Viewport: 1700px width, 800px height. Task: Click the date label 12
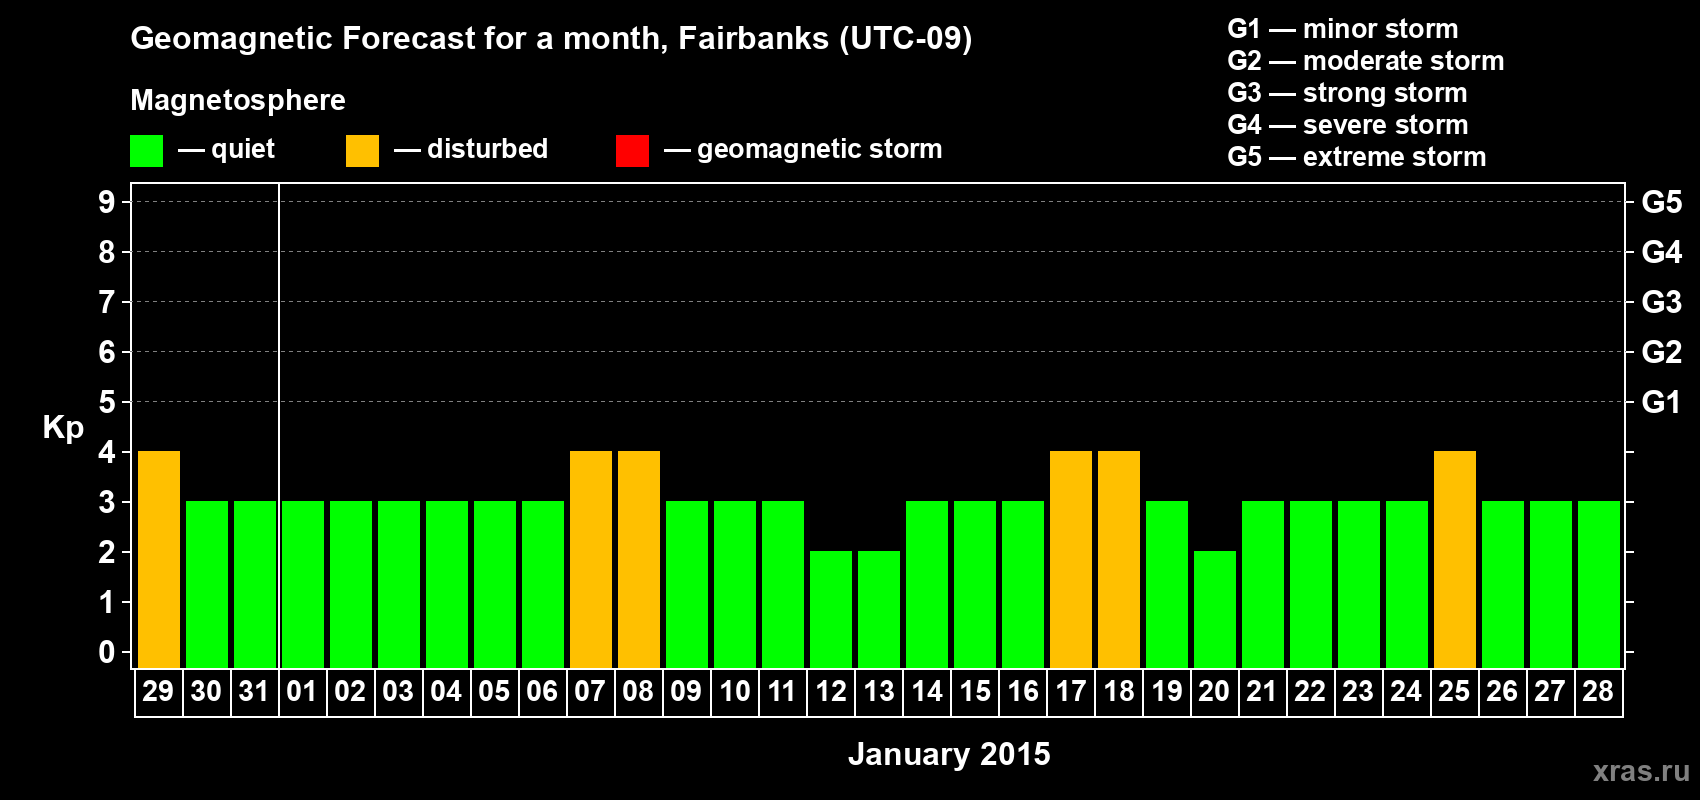(x=831, y=691)
